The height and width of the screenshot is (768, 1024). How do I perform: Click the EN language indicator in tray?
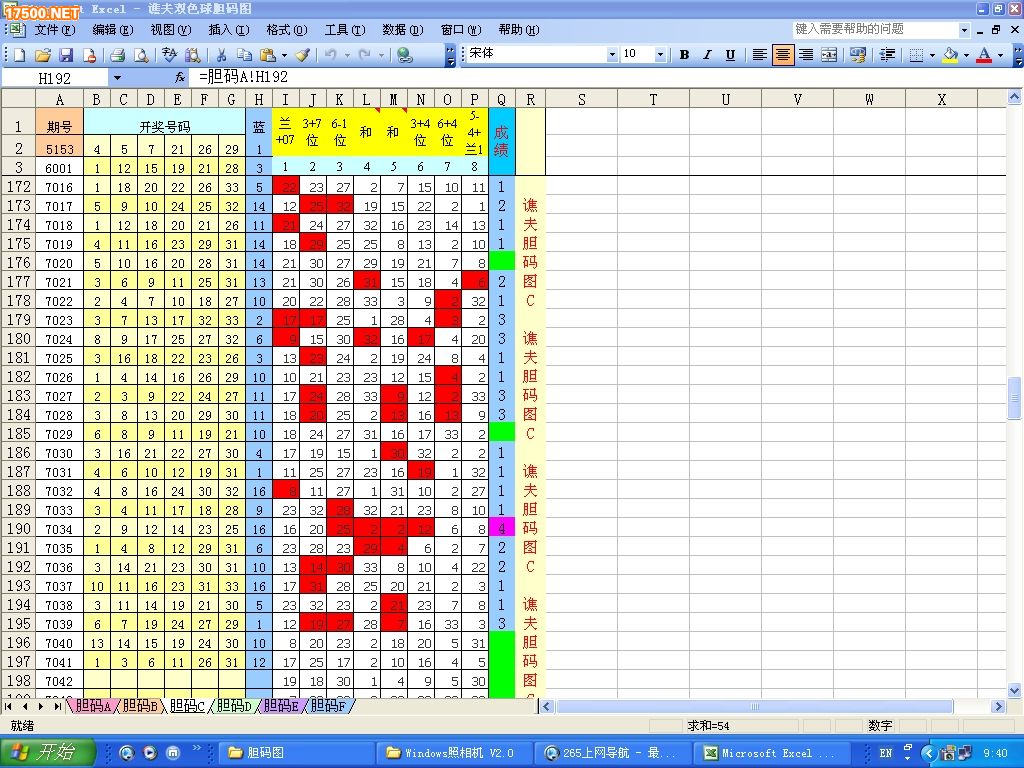click(886, 753)
